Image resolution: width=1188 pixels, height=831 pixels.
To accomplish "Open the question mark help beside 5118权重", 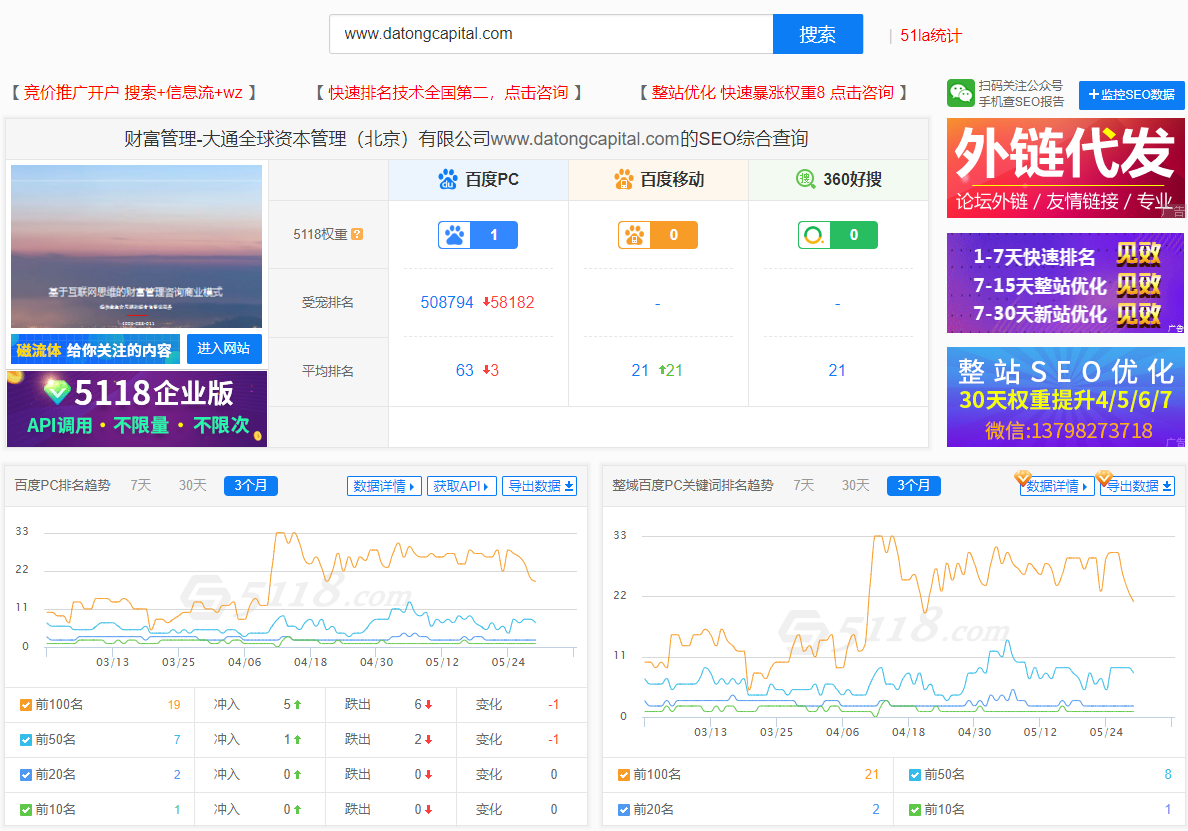I will click(358, 234).
